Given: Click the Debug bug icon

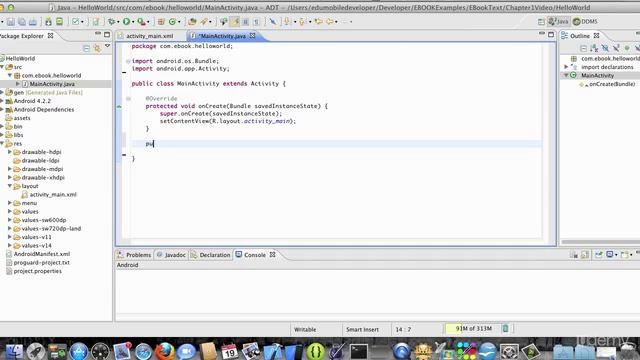Looking at the screenshot, I should pos(111,22).
